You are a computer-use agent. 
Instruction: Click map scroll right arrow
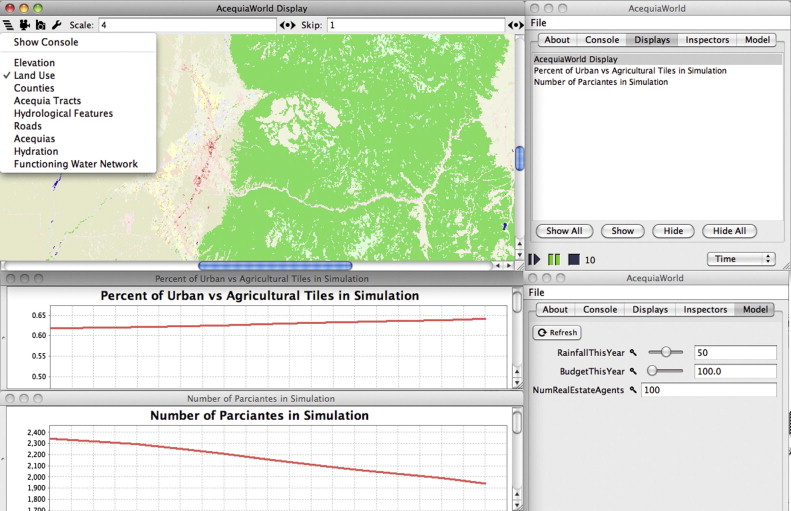tap(509, 265)
